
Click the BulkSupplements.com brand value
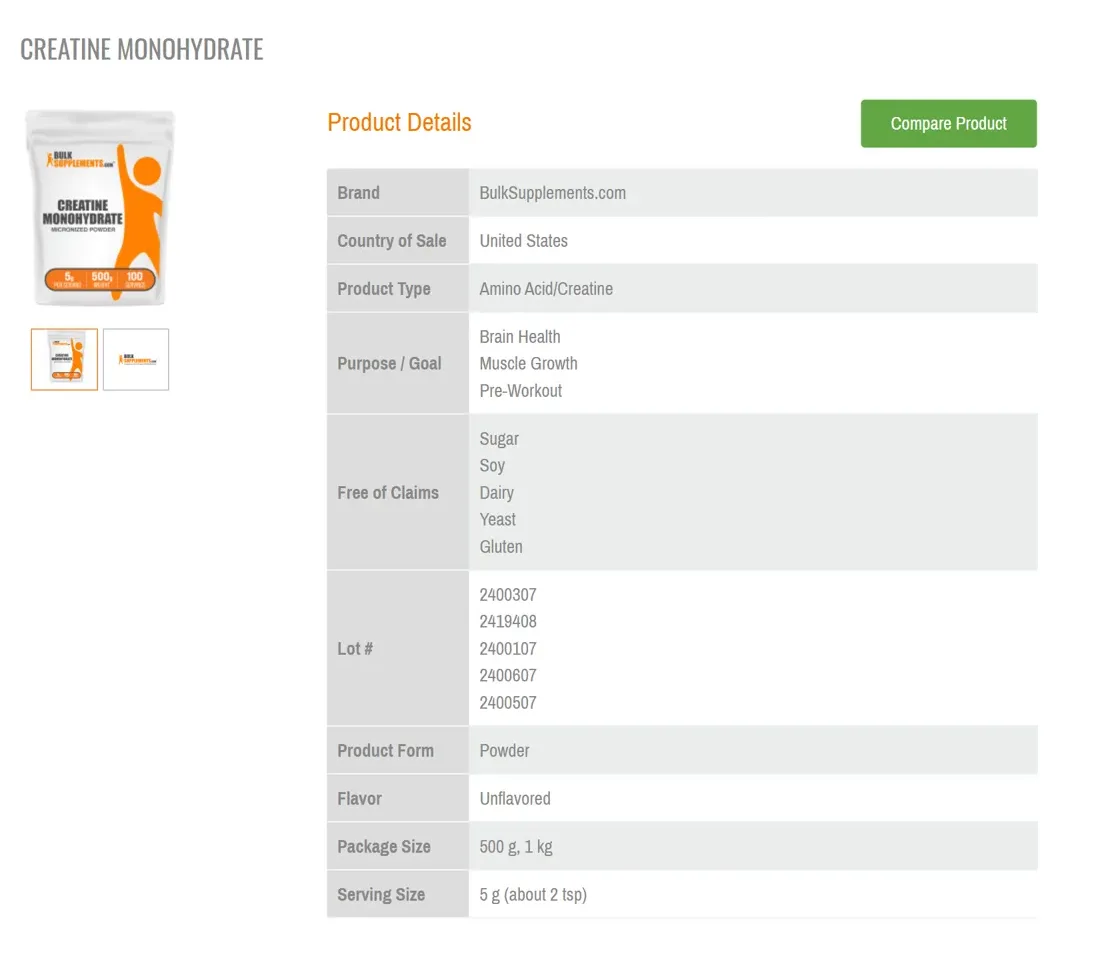point(553,193)
